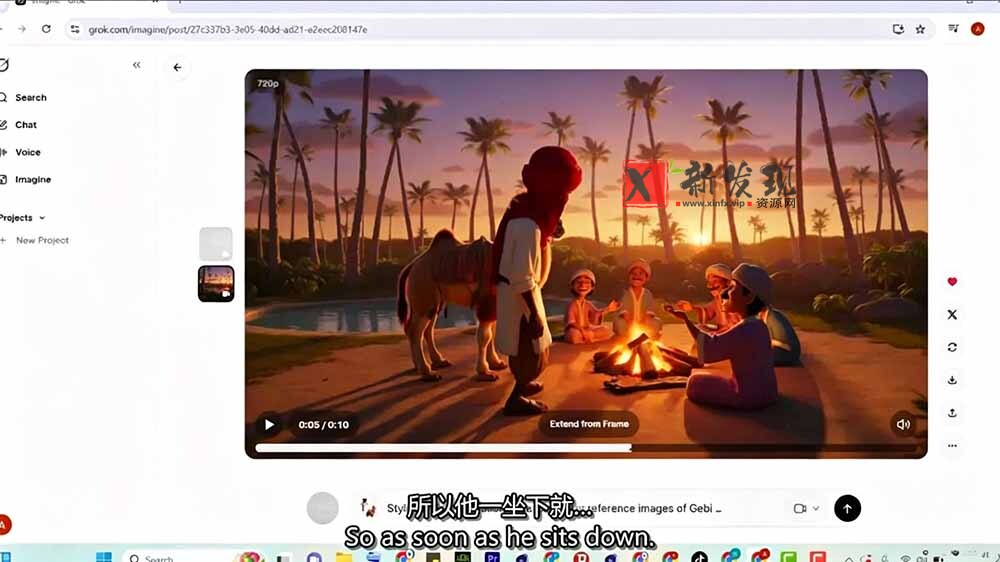This screenshot has height=562, width=1000.
Task: Collapse the sidebar with double chevron
Action: (136, 65)
